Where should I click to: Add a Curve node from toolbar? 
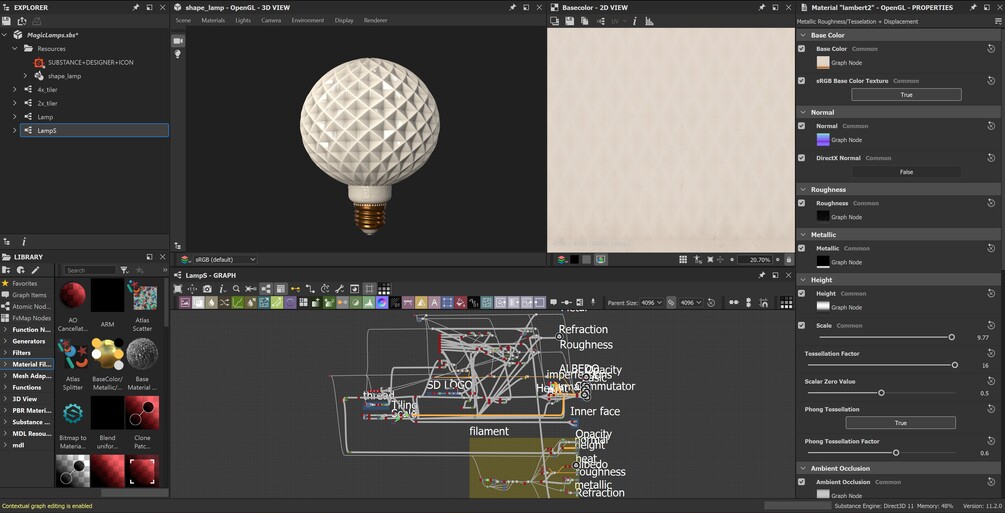point(238,303)
